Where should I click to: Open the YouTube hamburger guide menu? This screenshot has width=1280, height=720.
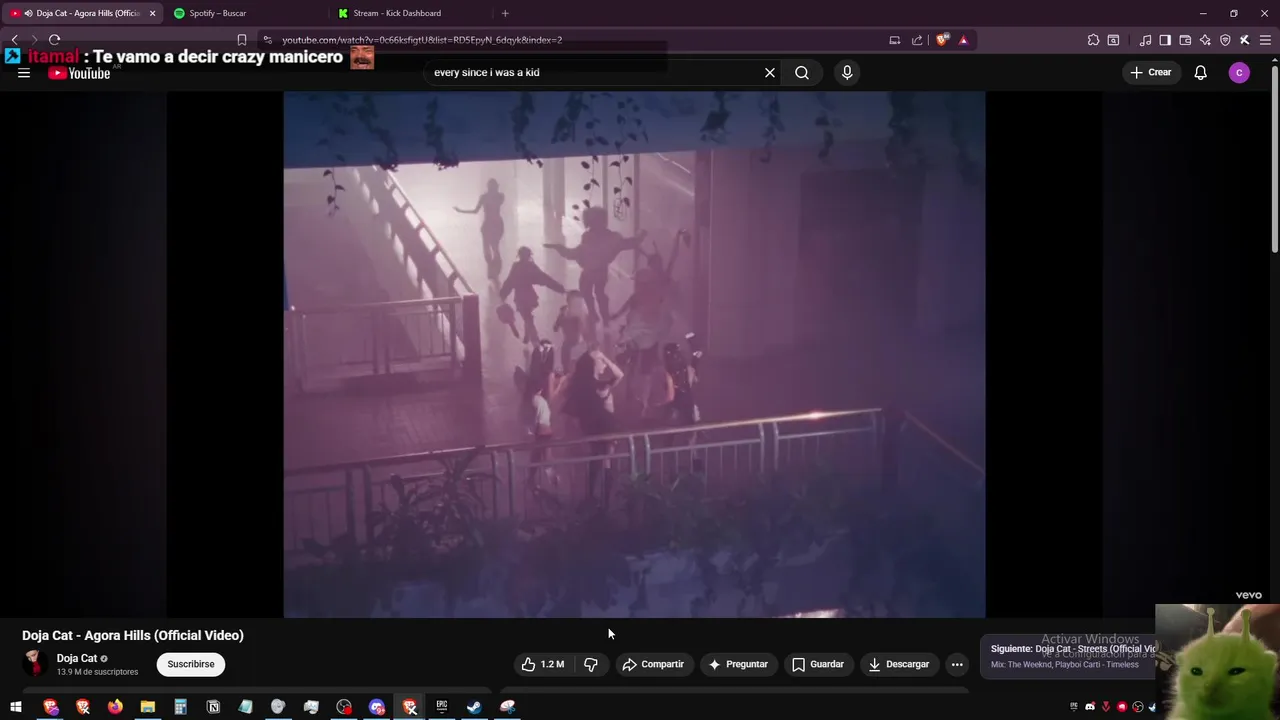pos(24,73)
